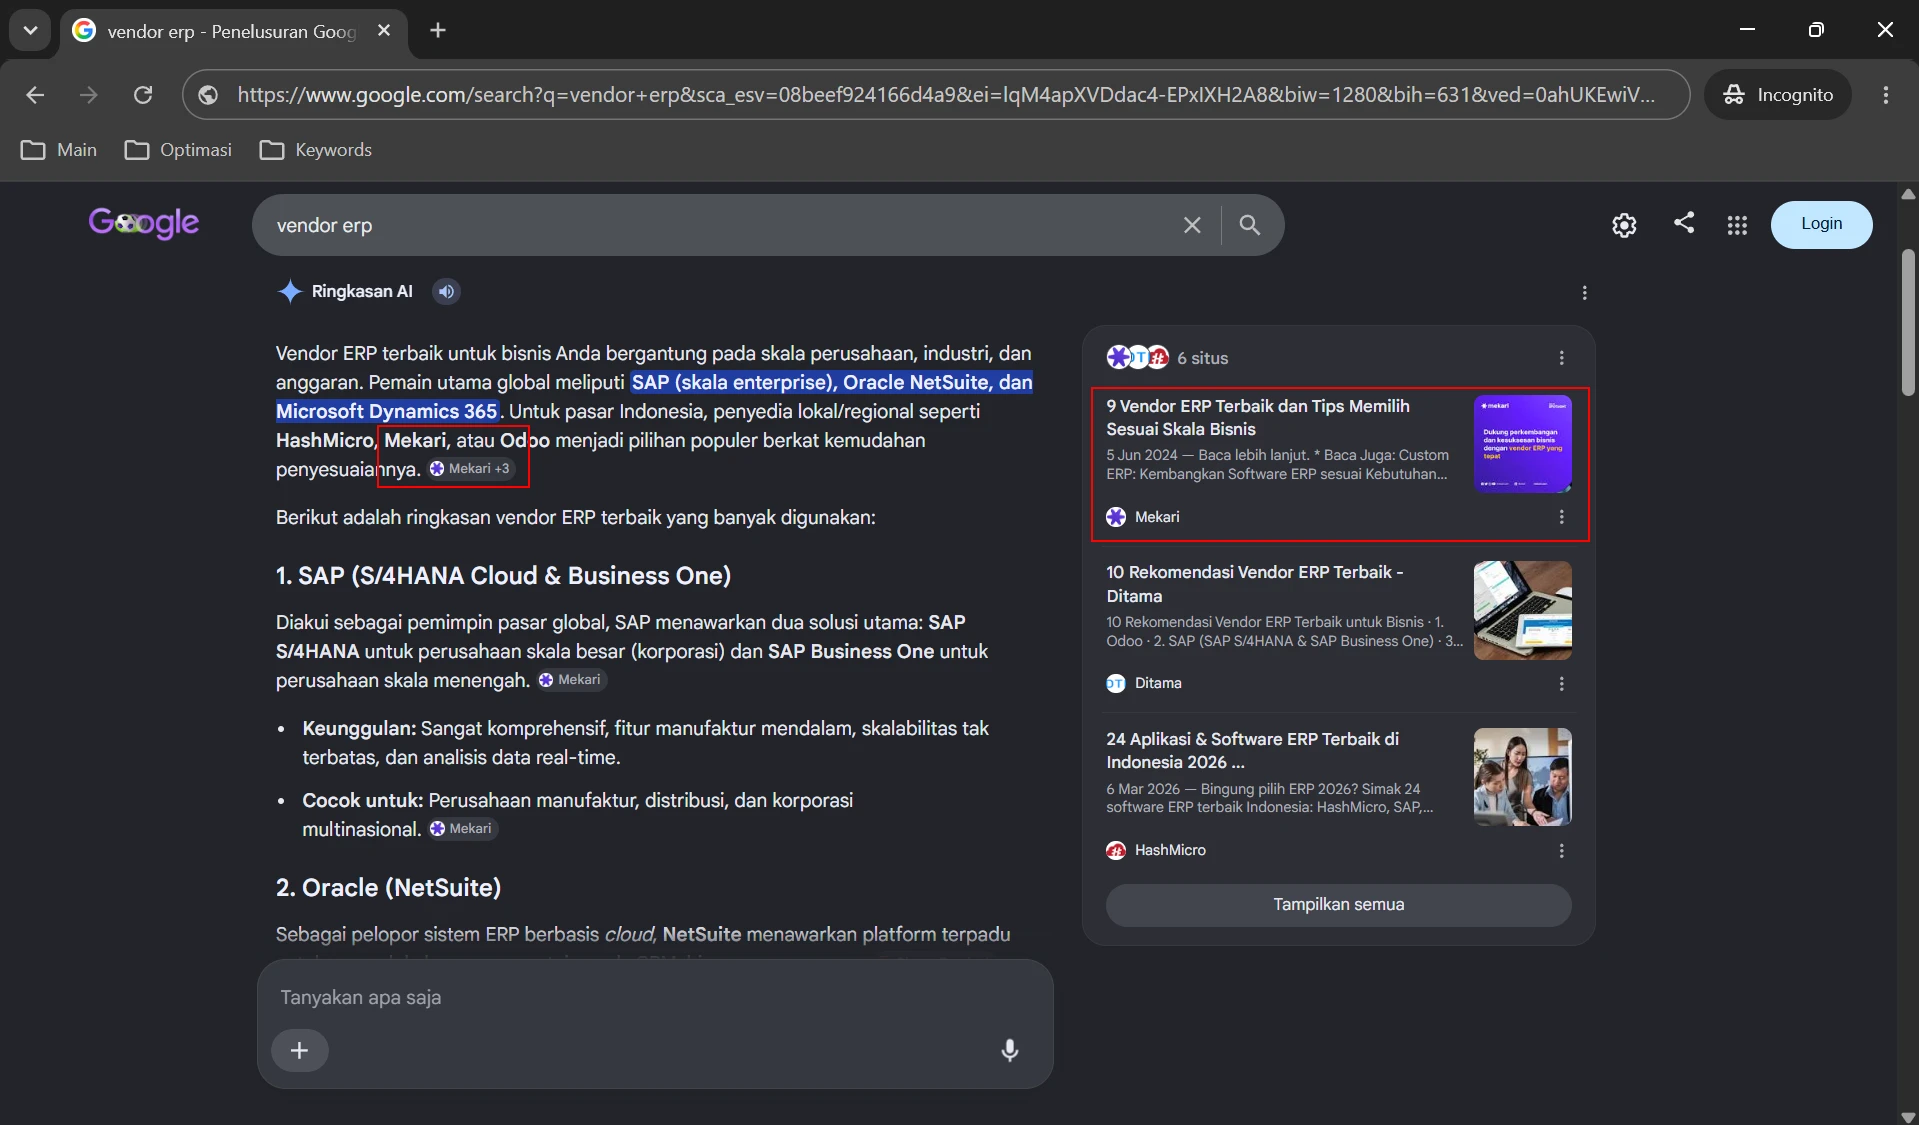
Task: Open options for the Mekari source card
Action: 1561,517
